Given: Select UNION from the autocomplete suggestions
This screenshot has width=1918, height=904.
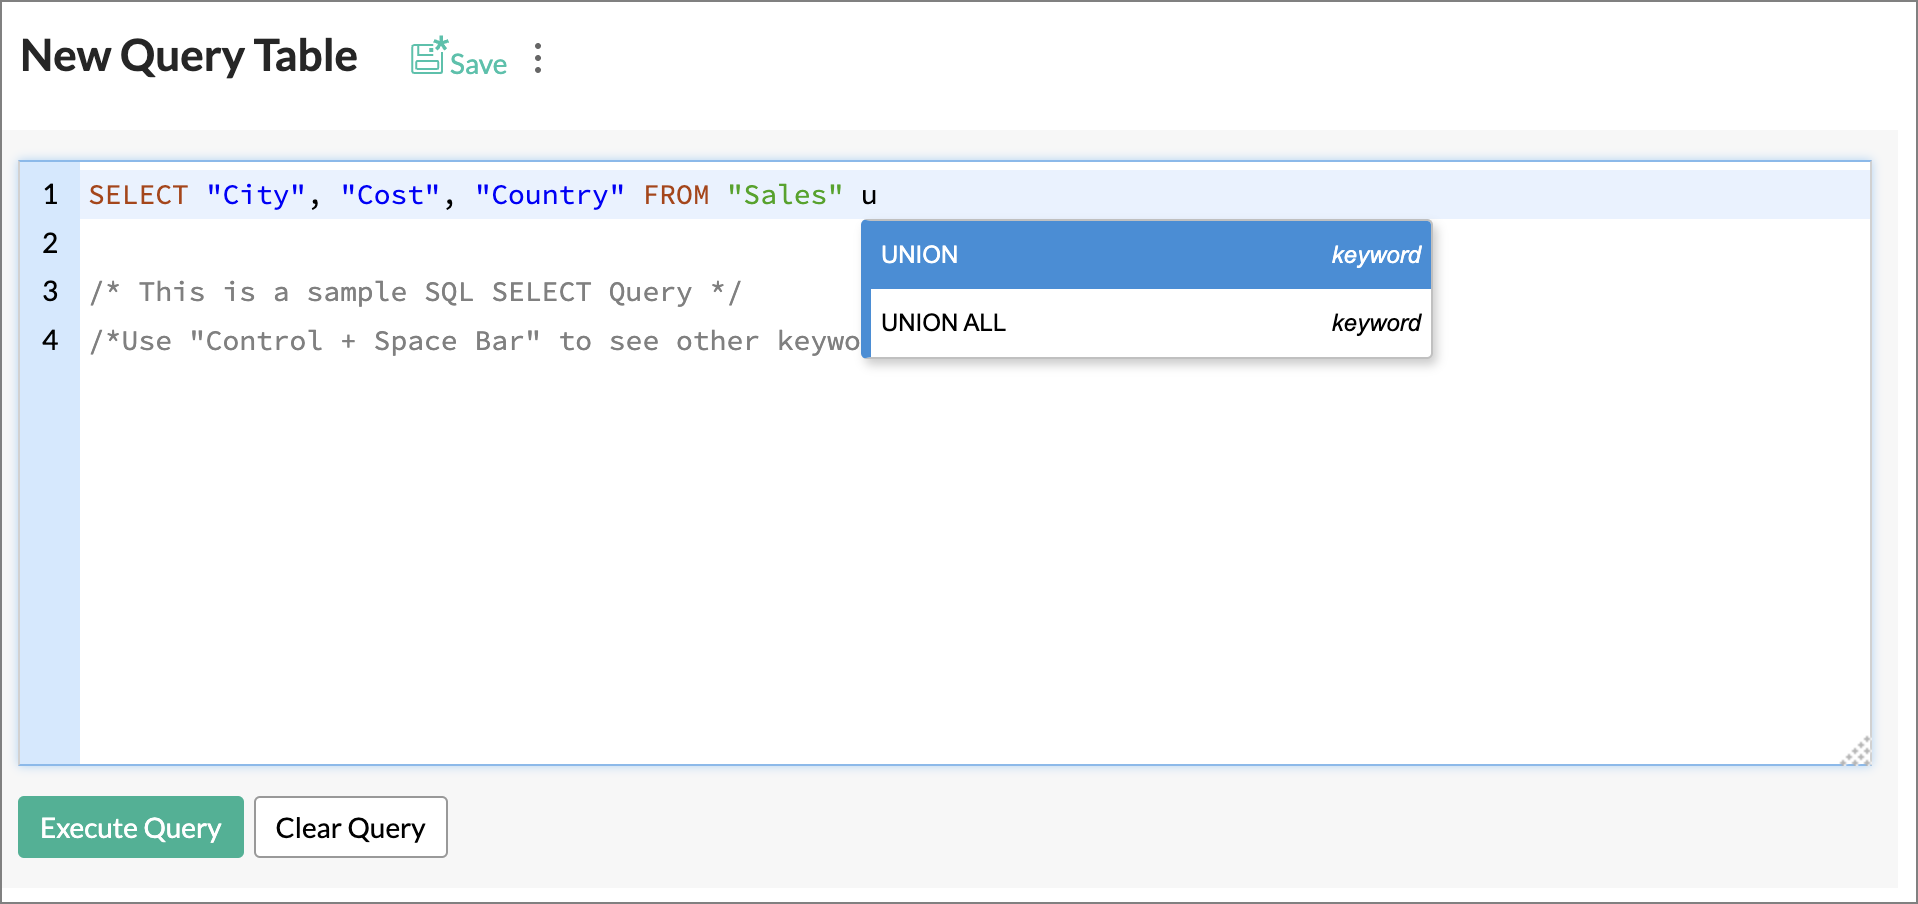Looking at the screenshot, I should (1145, 255).
